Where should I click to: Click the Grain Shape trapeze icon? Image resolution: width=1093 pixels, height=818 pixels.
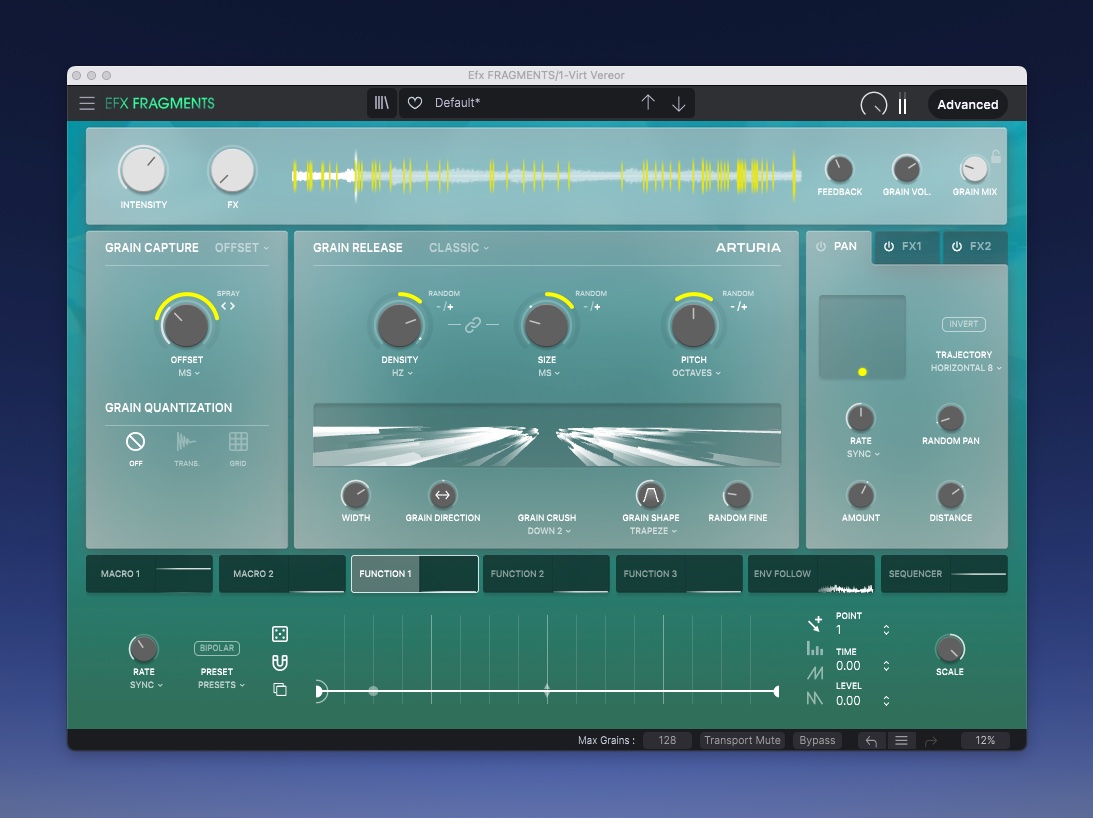650,494
